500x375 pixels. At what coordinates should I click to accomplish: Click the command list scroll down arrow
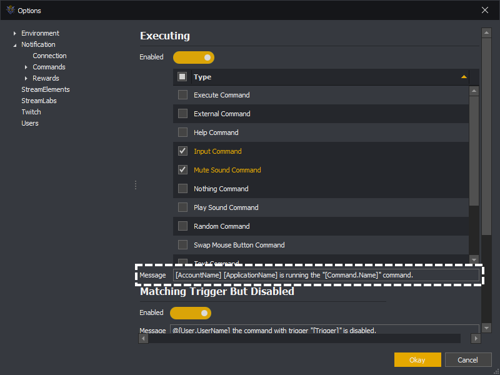coord(474,259)
